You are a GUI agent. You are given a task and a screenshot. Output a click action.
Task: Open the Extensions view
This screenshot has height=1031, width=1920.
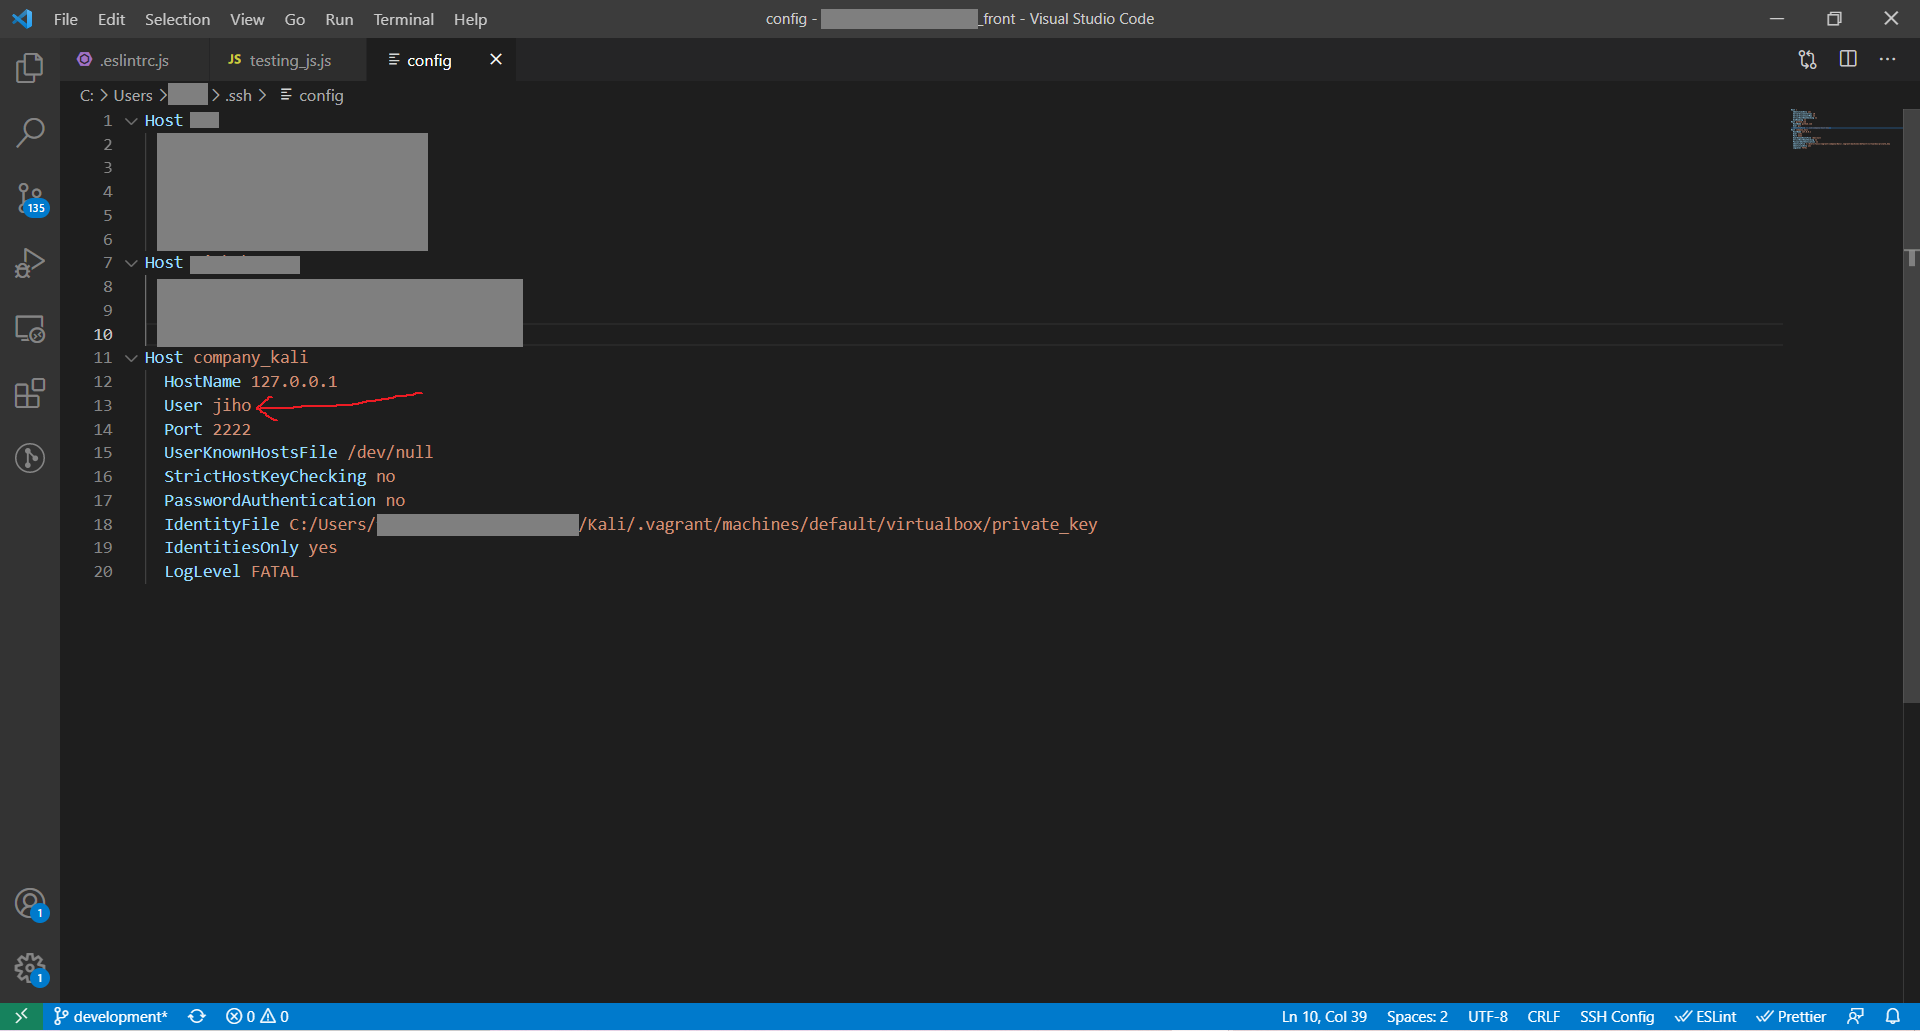coord(30,393)
